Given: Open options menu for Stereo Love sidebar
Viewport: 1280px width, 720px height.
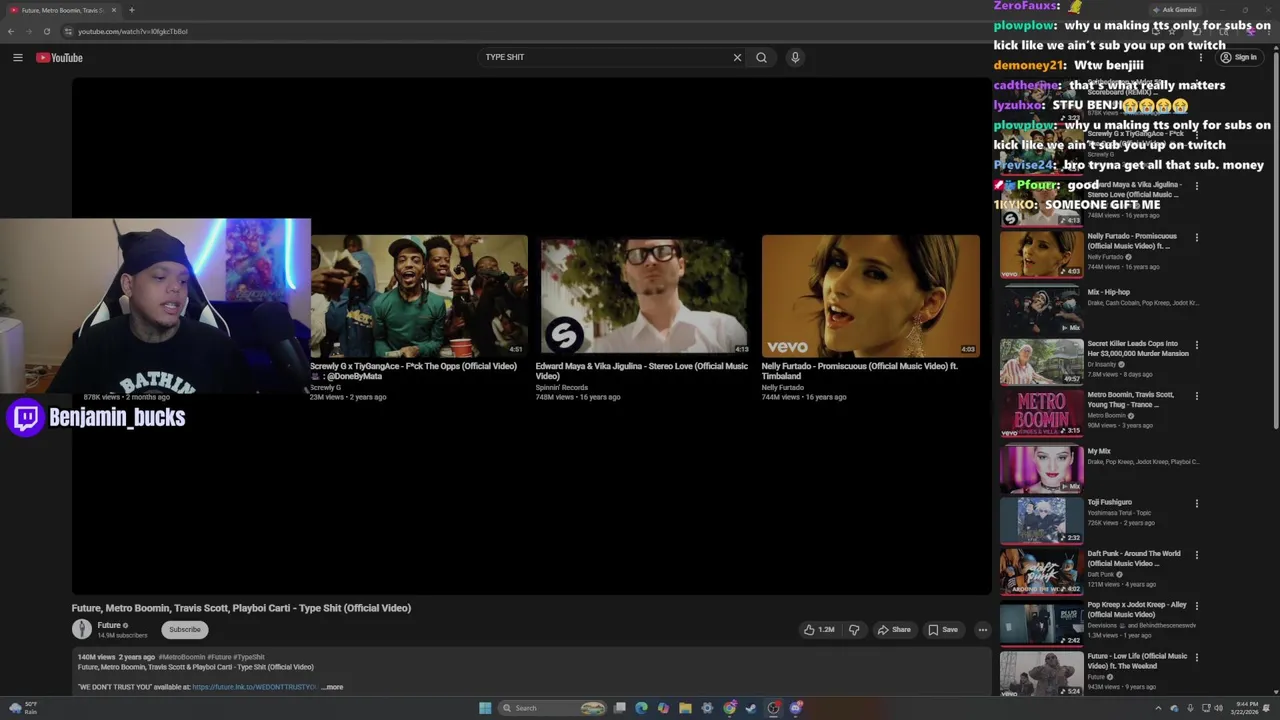Looking at the screenshot, I should point(1196,186).
